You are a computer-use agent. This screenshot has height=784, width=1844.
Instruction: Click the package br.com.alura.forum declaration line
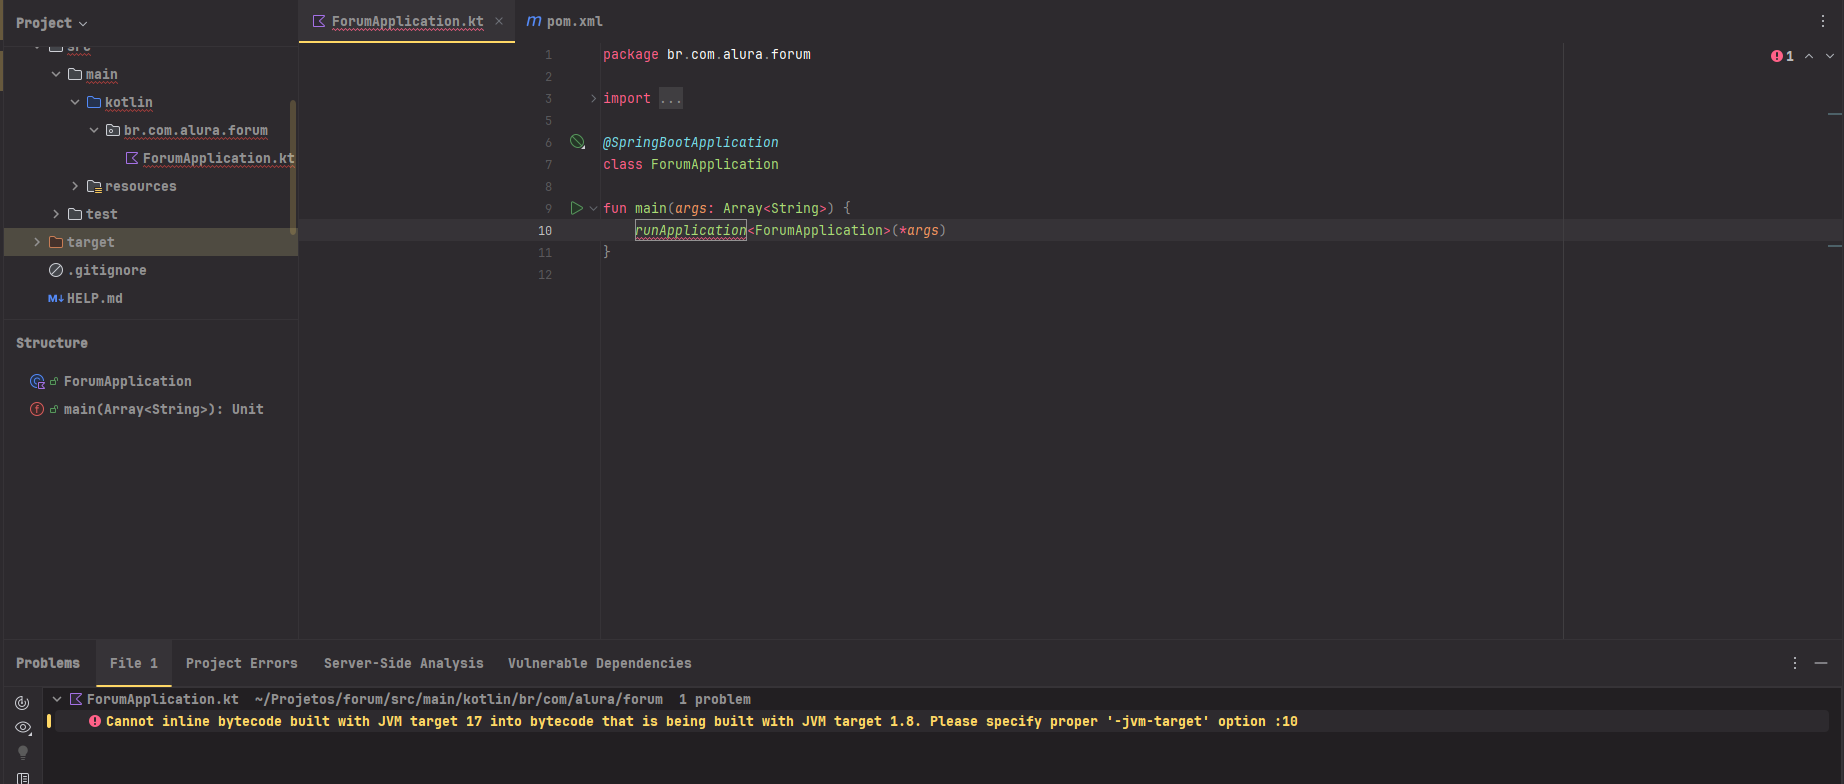coord(707,54)
